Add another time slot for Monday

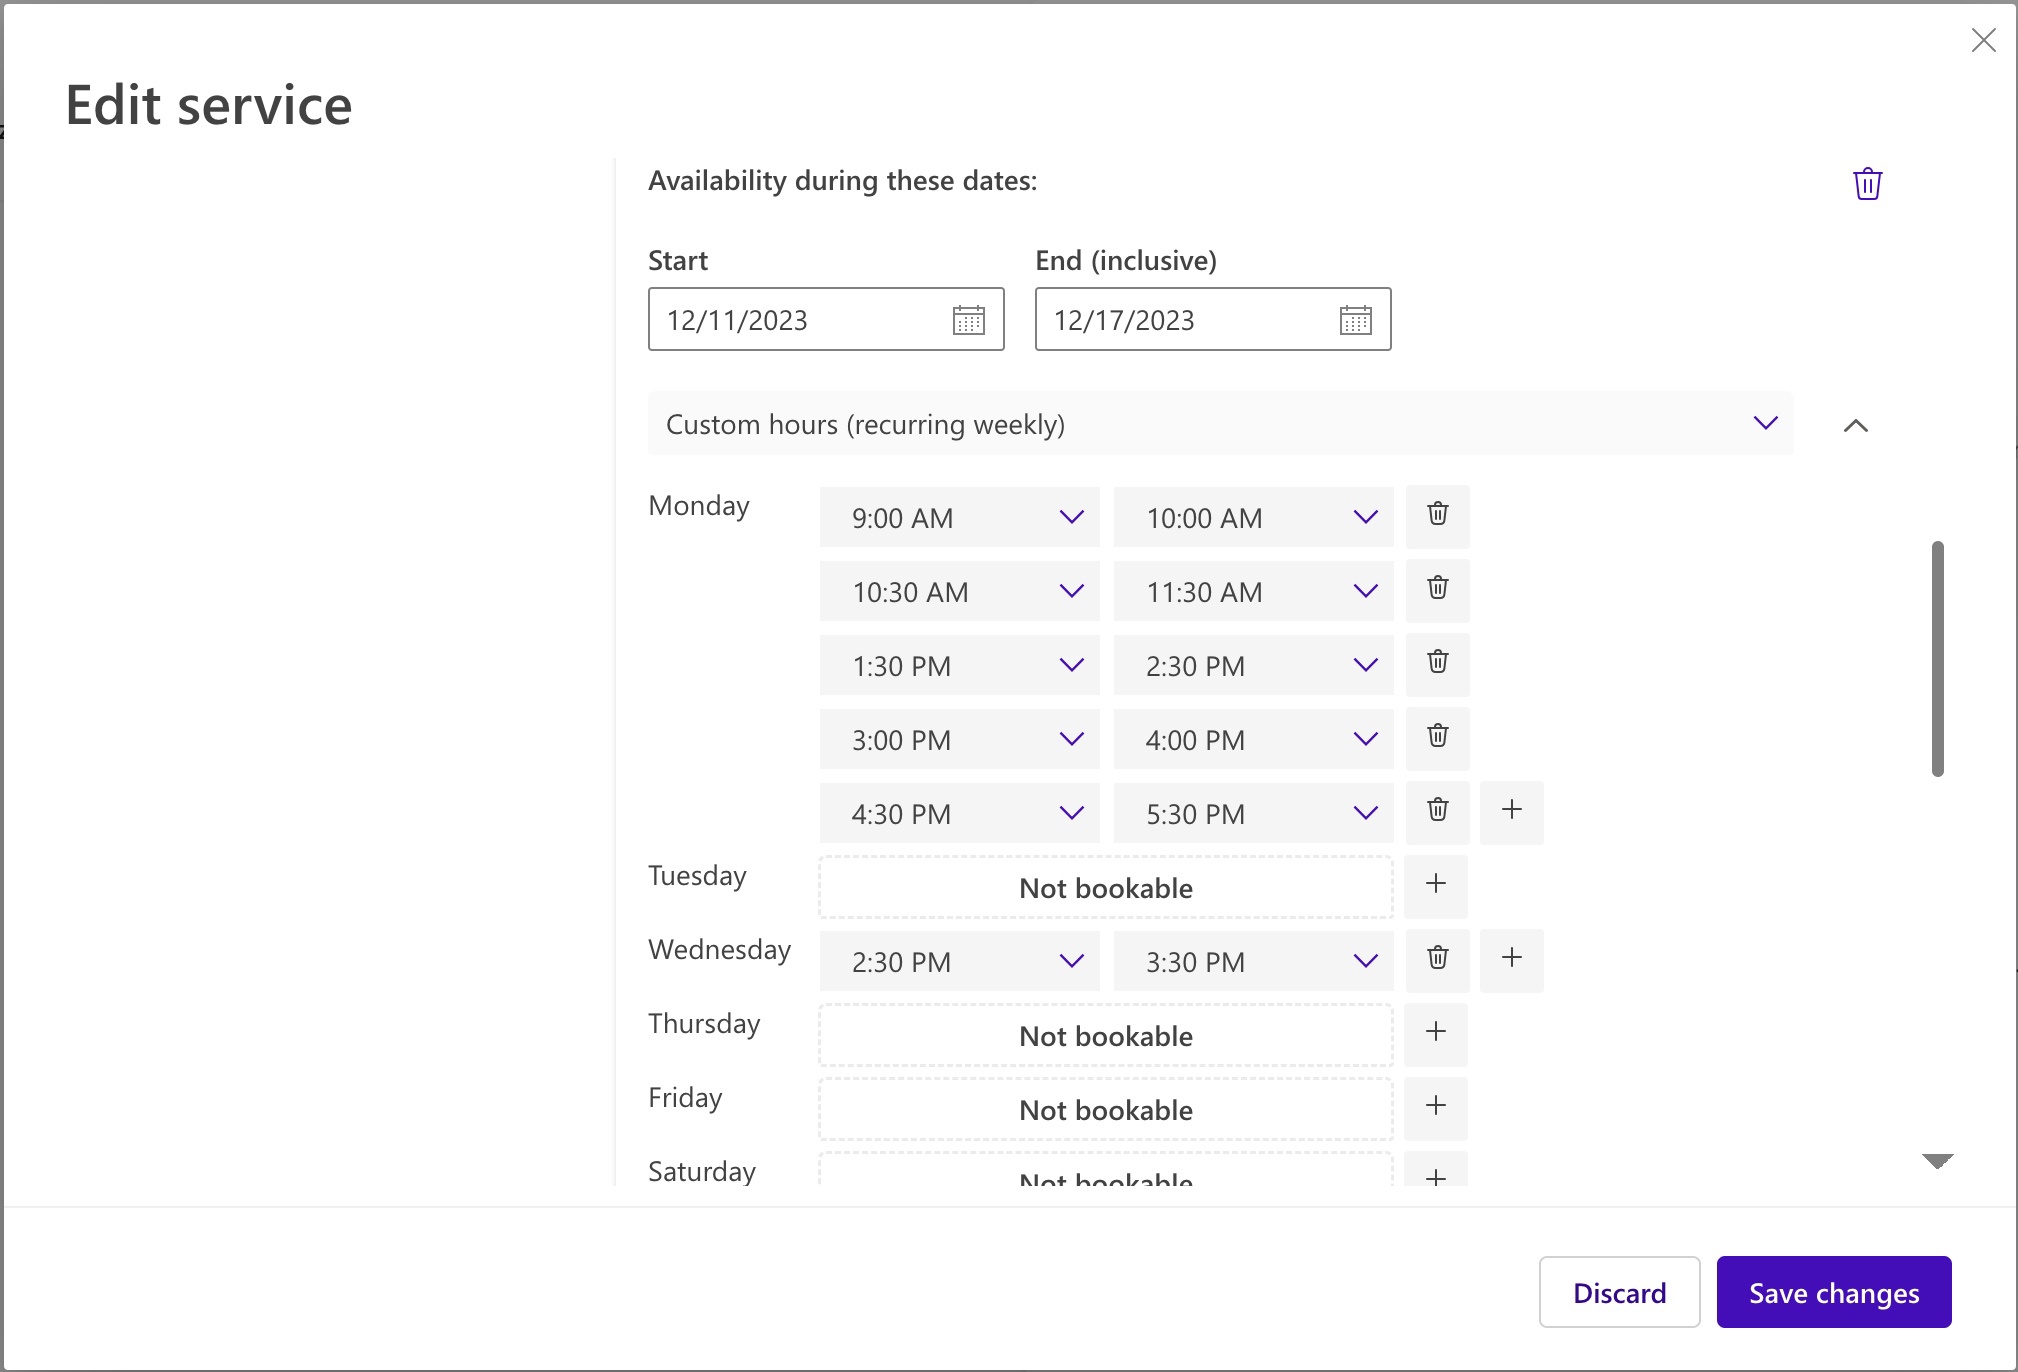point(1511,812)
